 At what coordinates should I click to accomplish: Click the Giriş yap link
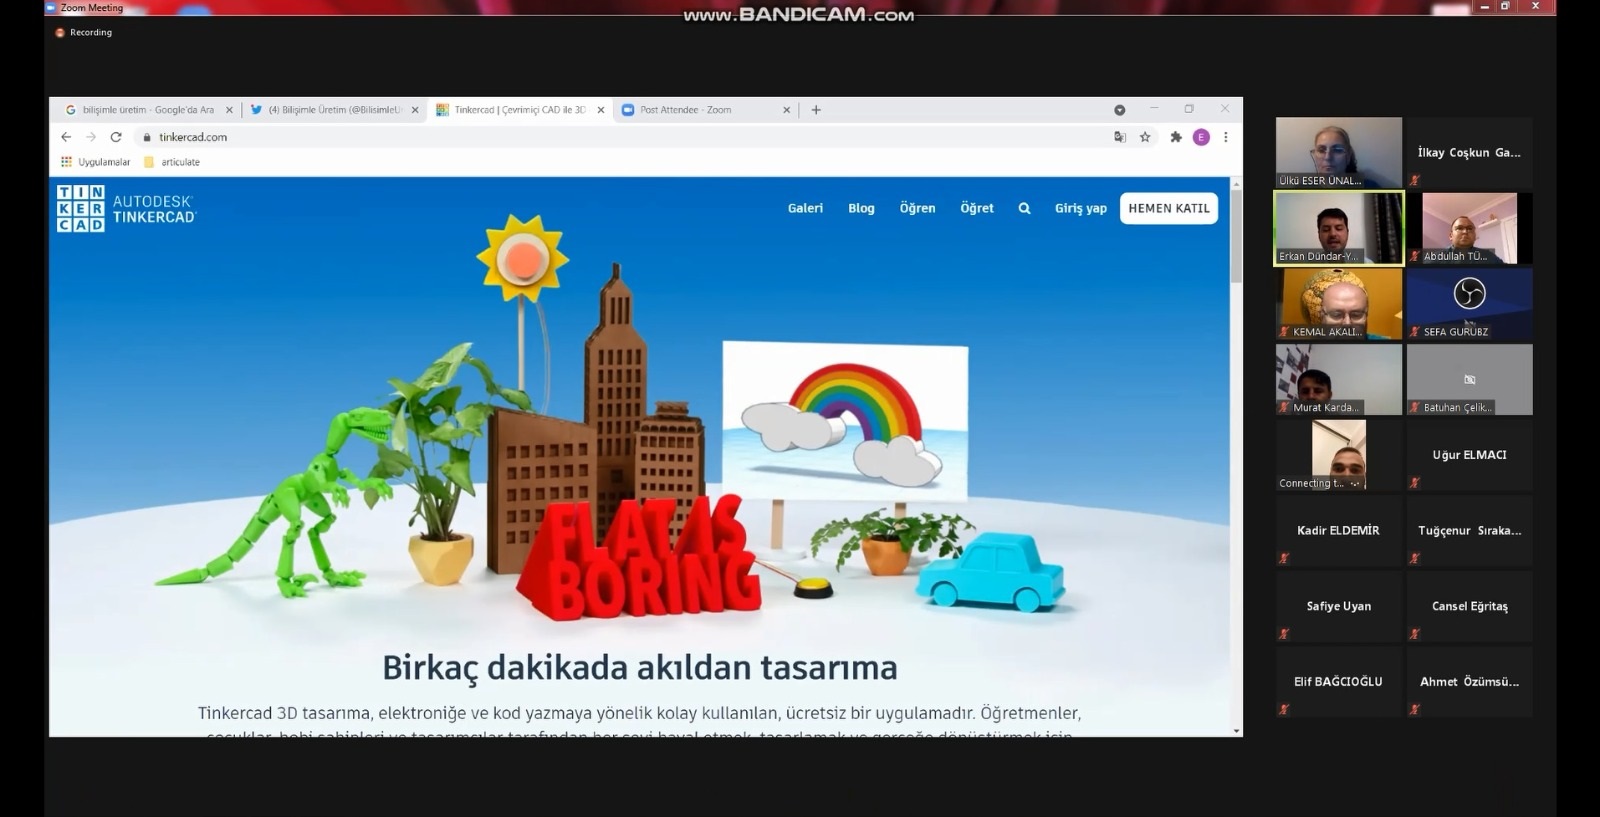1081,208
